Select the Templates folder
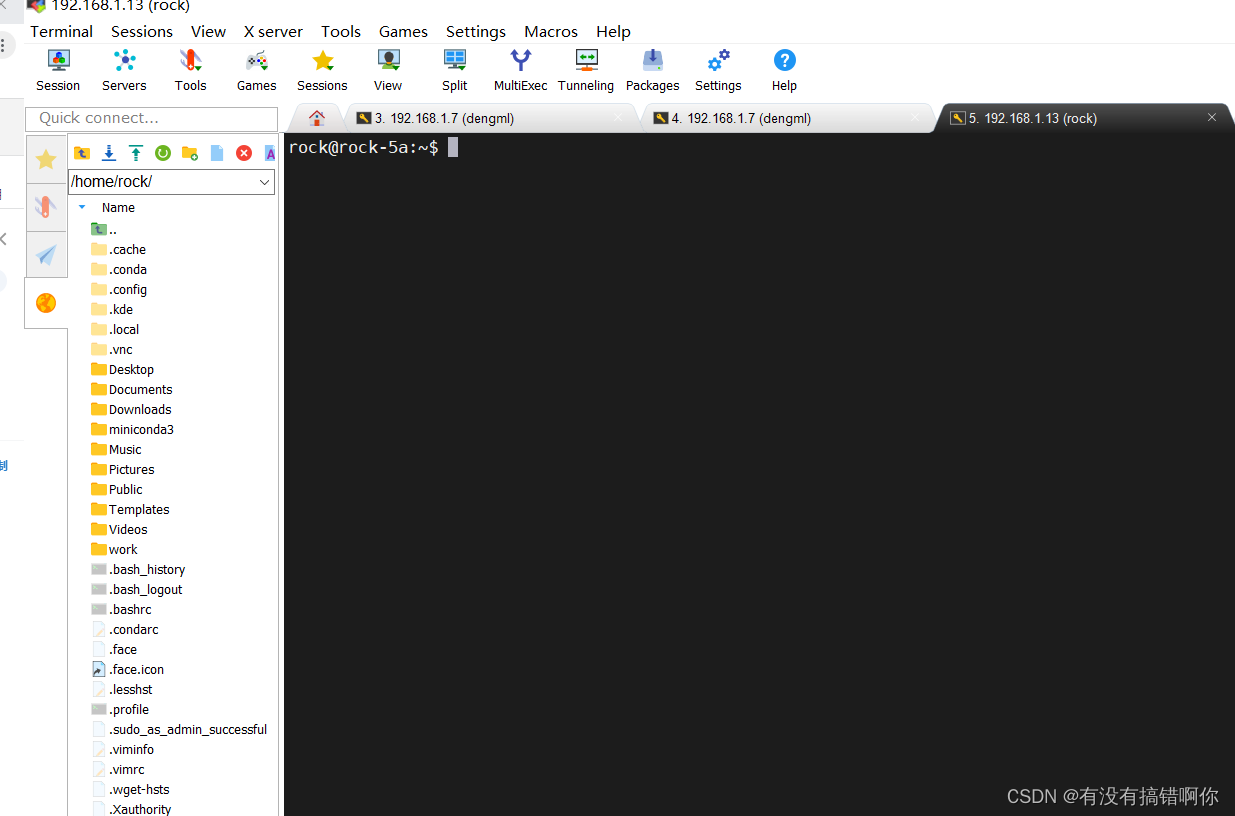 pos(130,509)
